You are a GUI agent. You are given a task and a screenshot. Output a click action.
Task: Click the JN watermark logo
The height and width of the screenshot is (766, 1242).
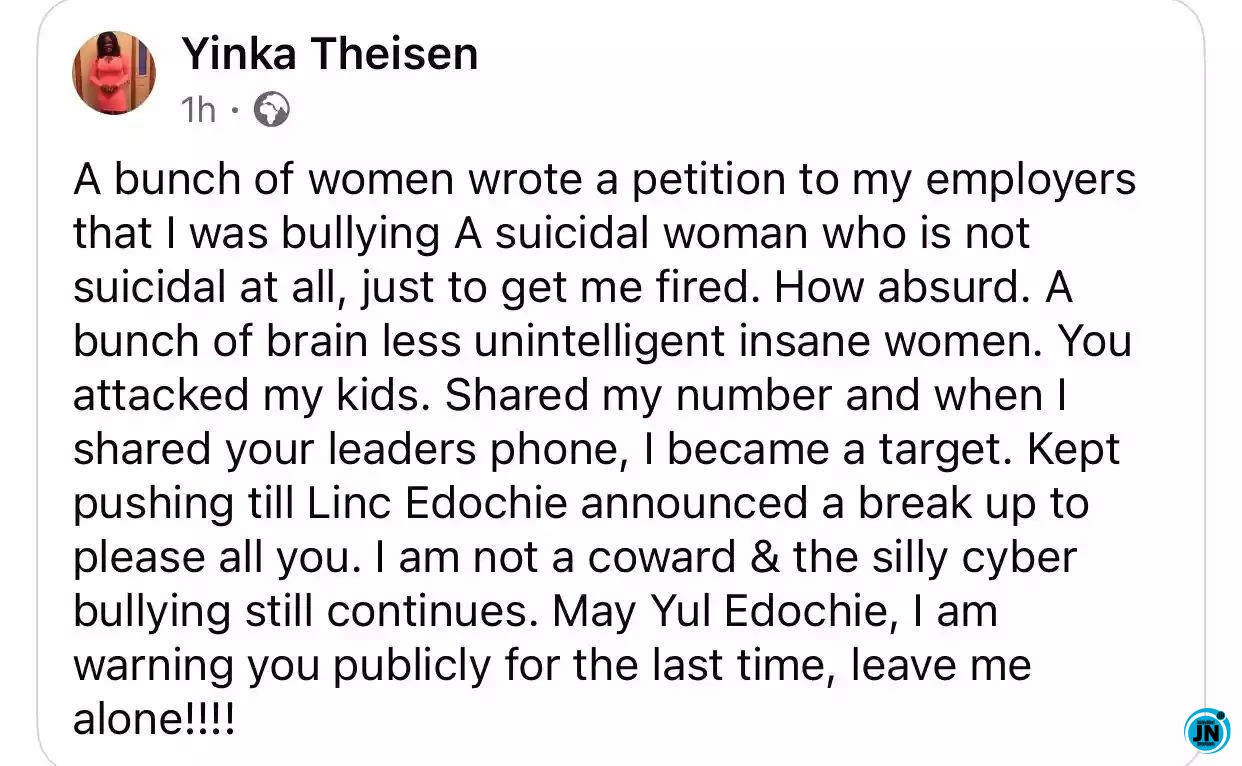click(x=1207, y=732)
